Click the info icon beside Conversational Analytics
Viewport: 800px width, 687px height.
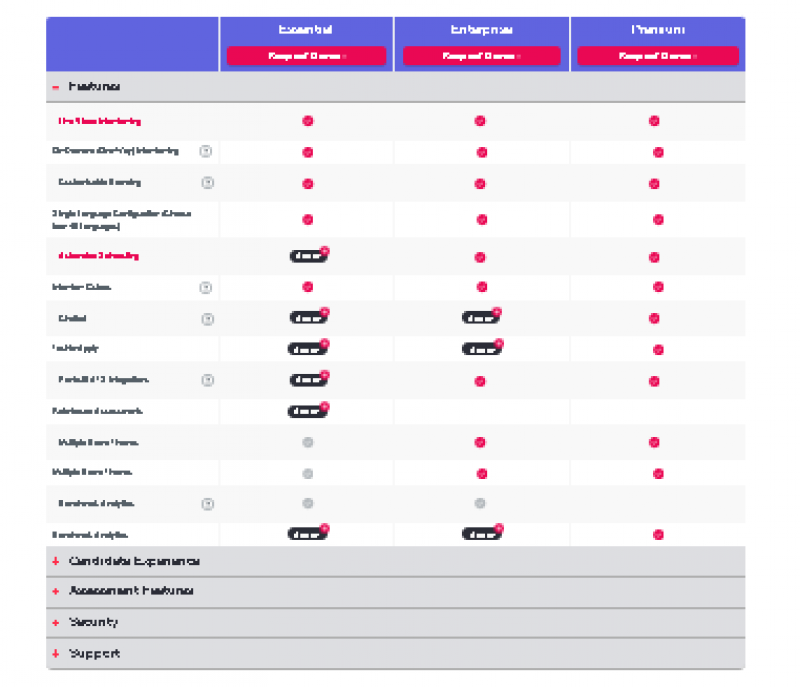[208, 505]
